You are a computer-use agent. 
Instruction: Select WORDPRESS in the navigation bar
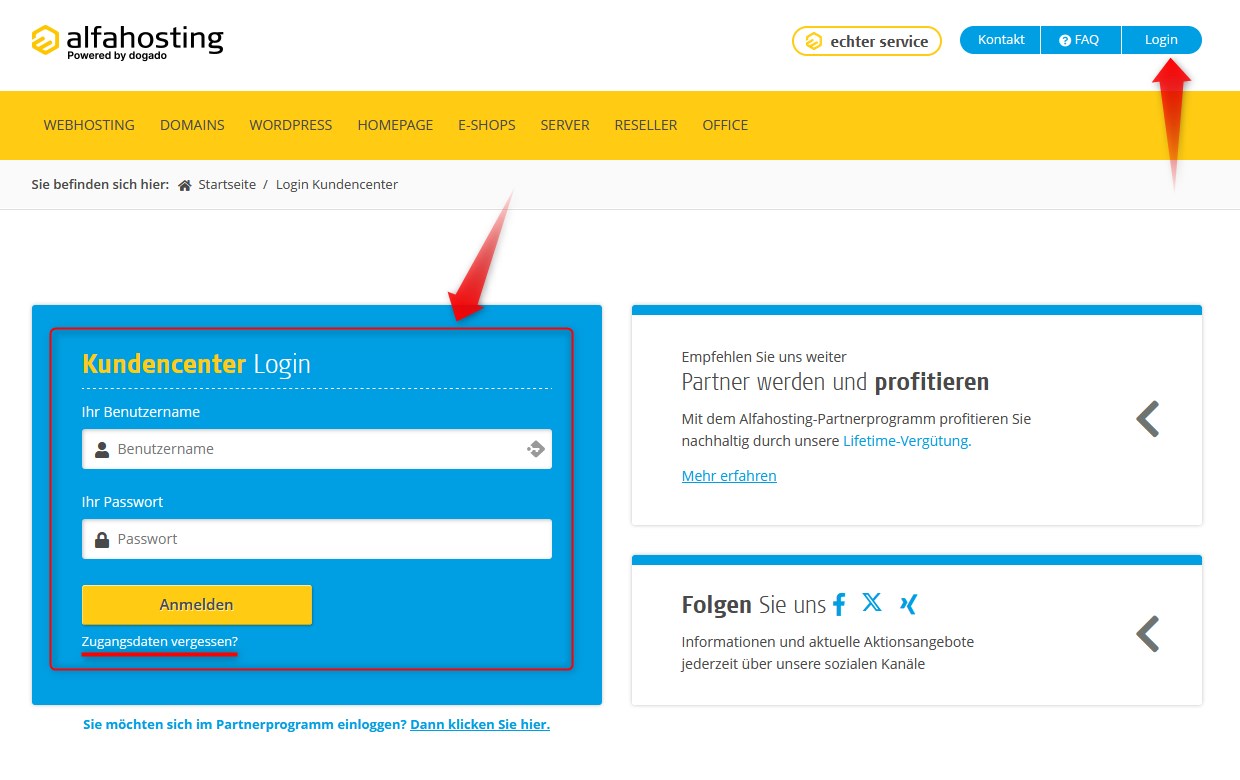pyautogui.click(x=290, y=125)
